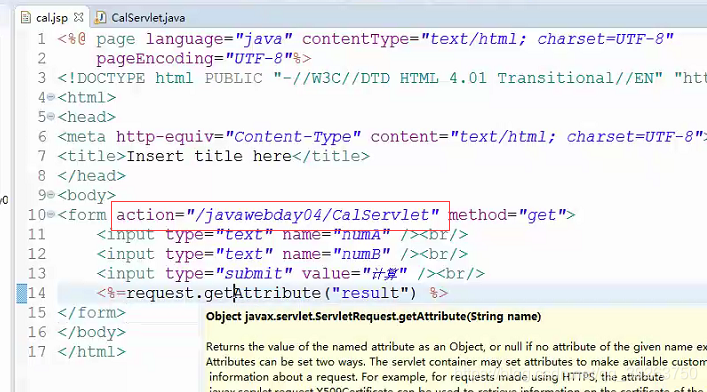707x392 pixels.
Task: Click the marker on line 14 ruler
Action: (22, 293)
